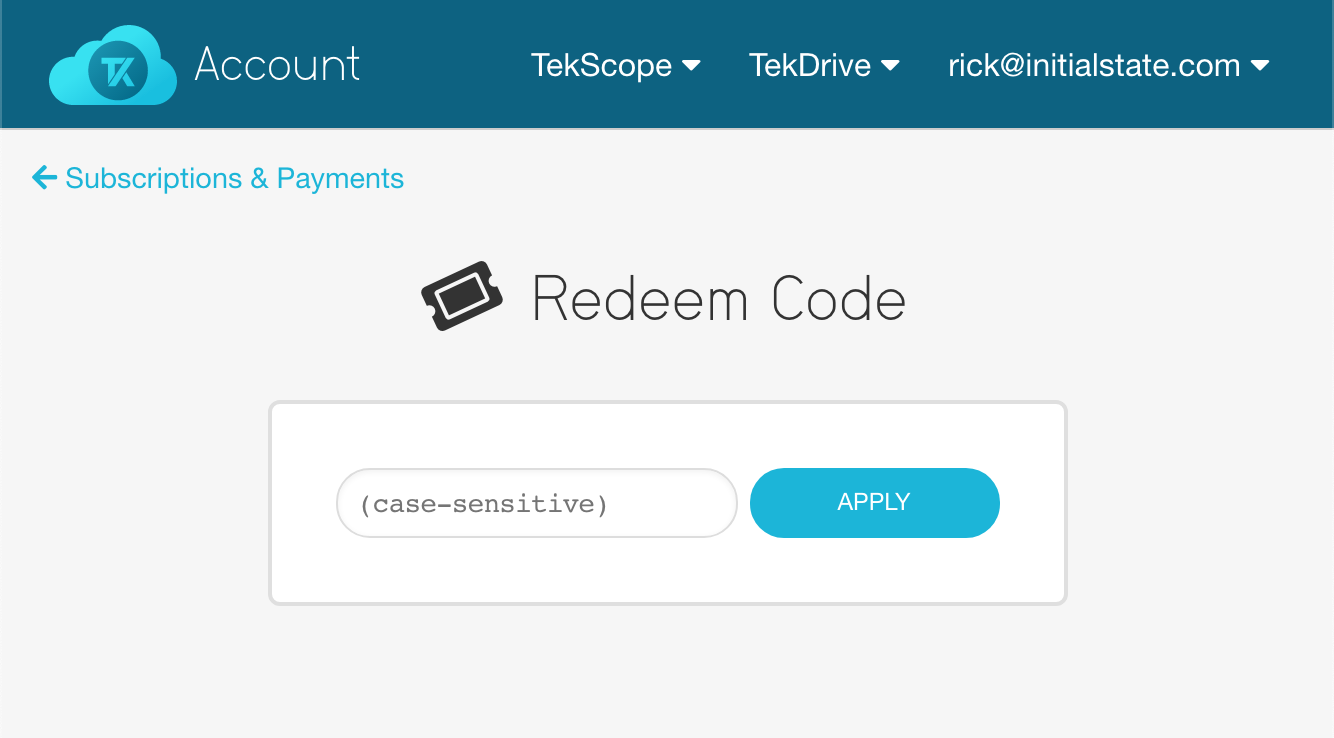This screenshot has height=738, width=1334.
Task: Expand the TekDrive dropdown caret
Action: tap(890, 66)
